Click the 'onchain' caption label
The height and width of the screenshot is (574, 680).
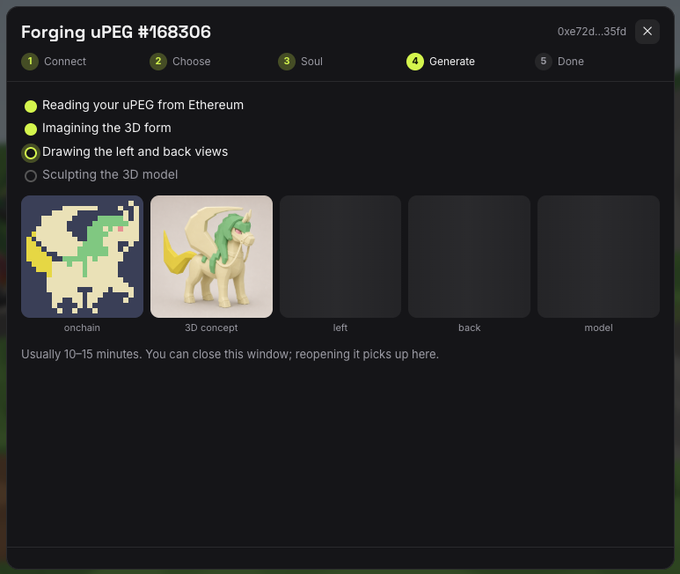coord(82,328)
